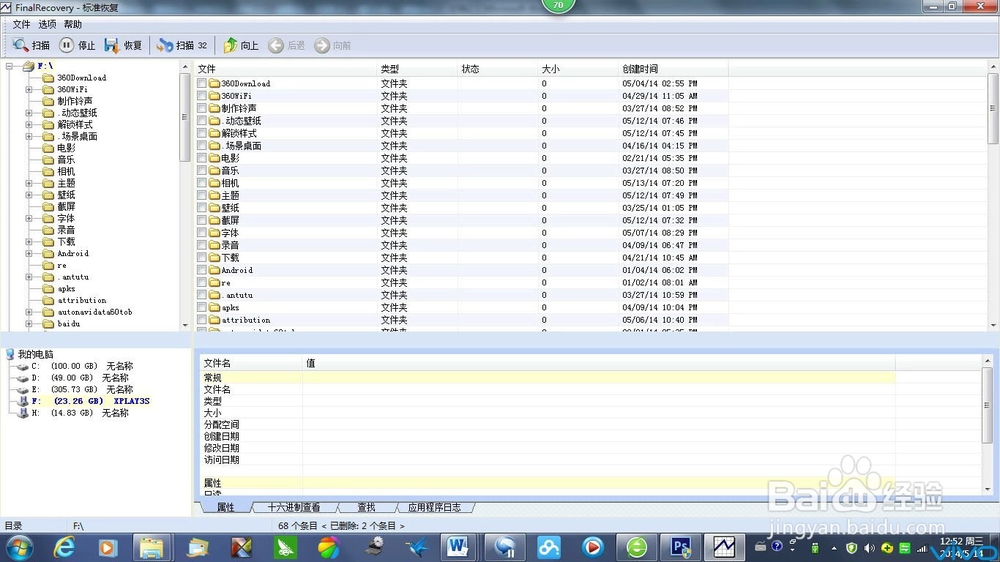Tick the 电影 row checkbox
The width and height of the screenshot is (1000, 562).
pyautogui.click(x=202, y=158)
